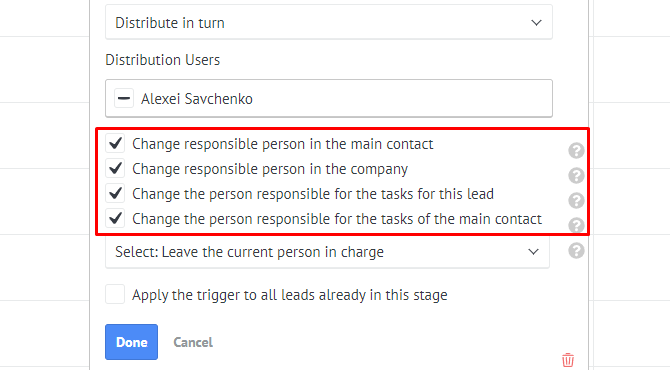Click help icon beside main contact checkbox
This screenshot has width=670, height=370.
(576, 150)
